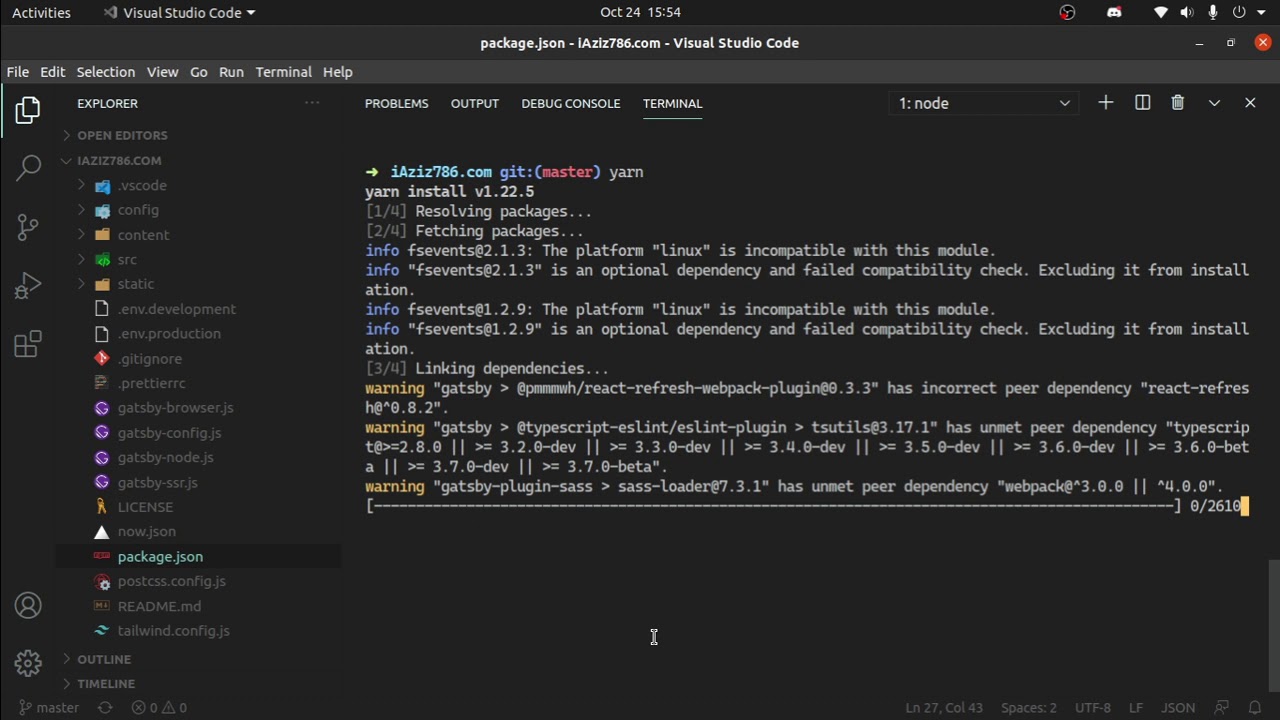This screenshot has height=720, width=1280.
Task: Open the volume tray icon
Action: point(1187,13)
